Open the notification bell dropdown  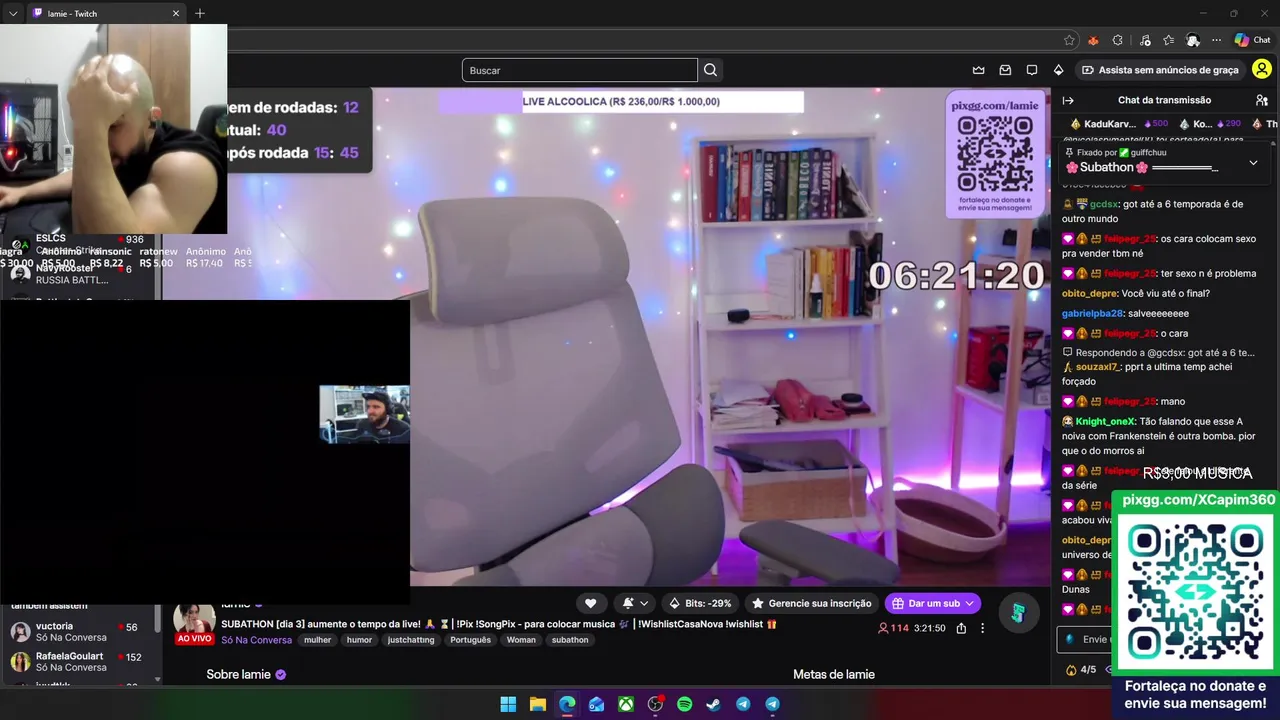635,603
